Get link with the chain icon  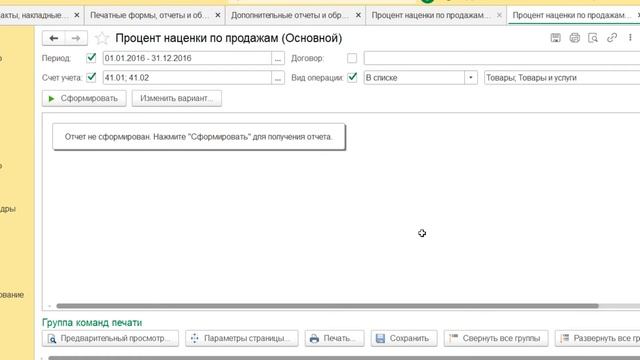coord(611,38)
